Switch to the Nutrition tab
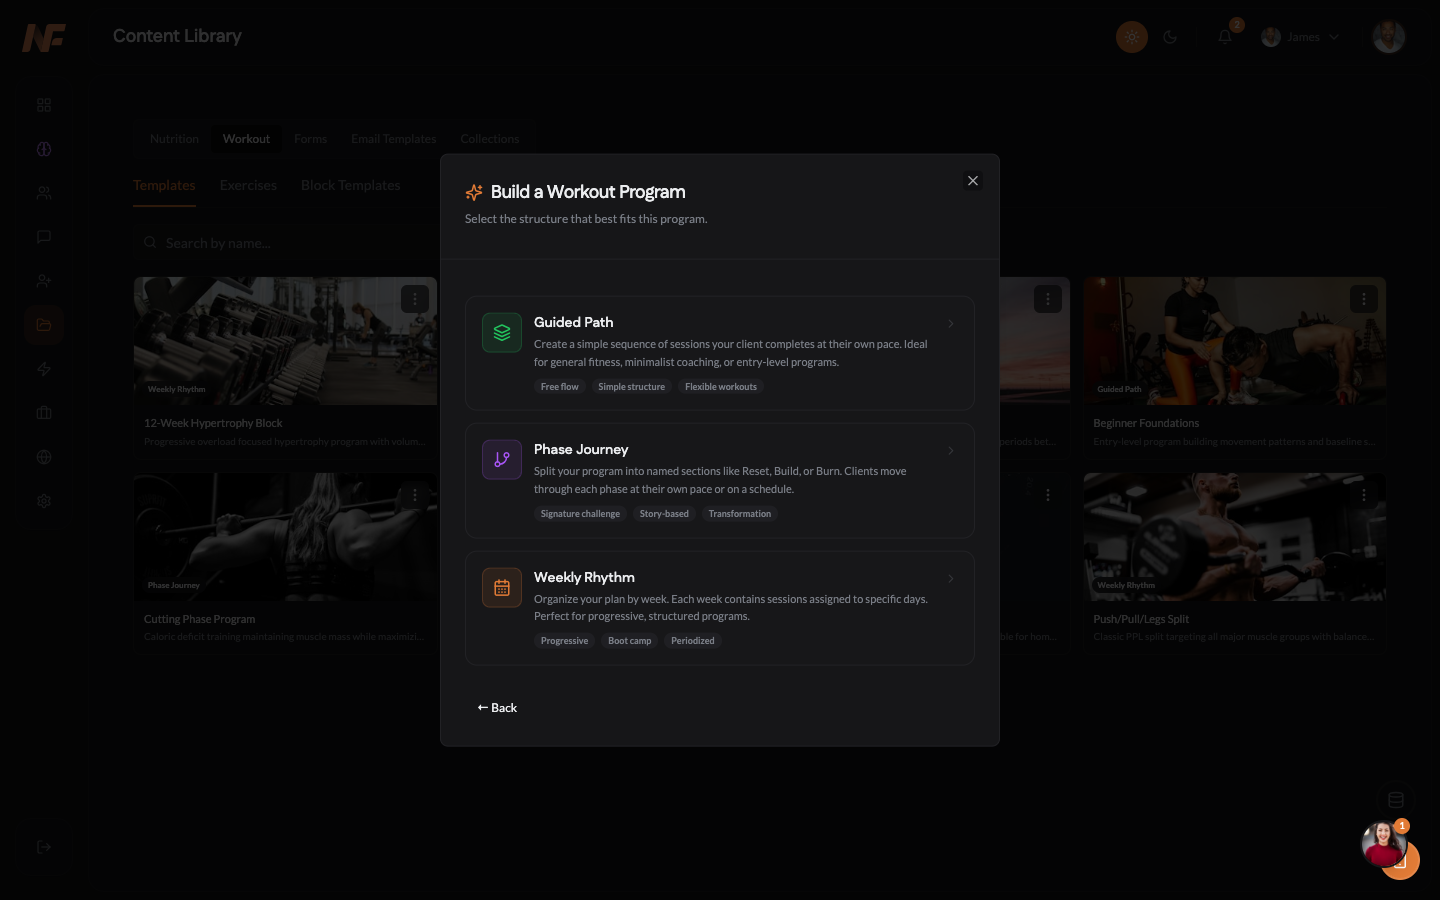The height and width of the screenshot is (900, 1440). tap(174, 139)
